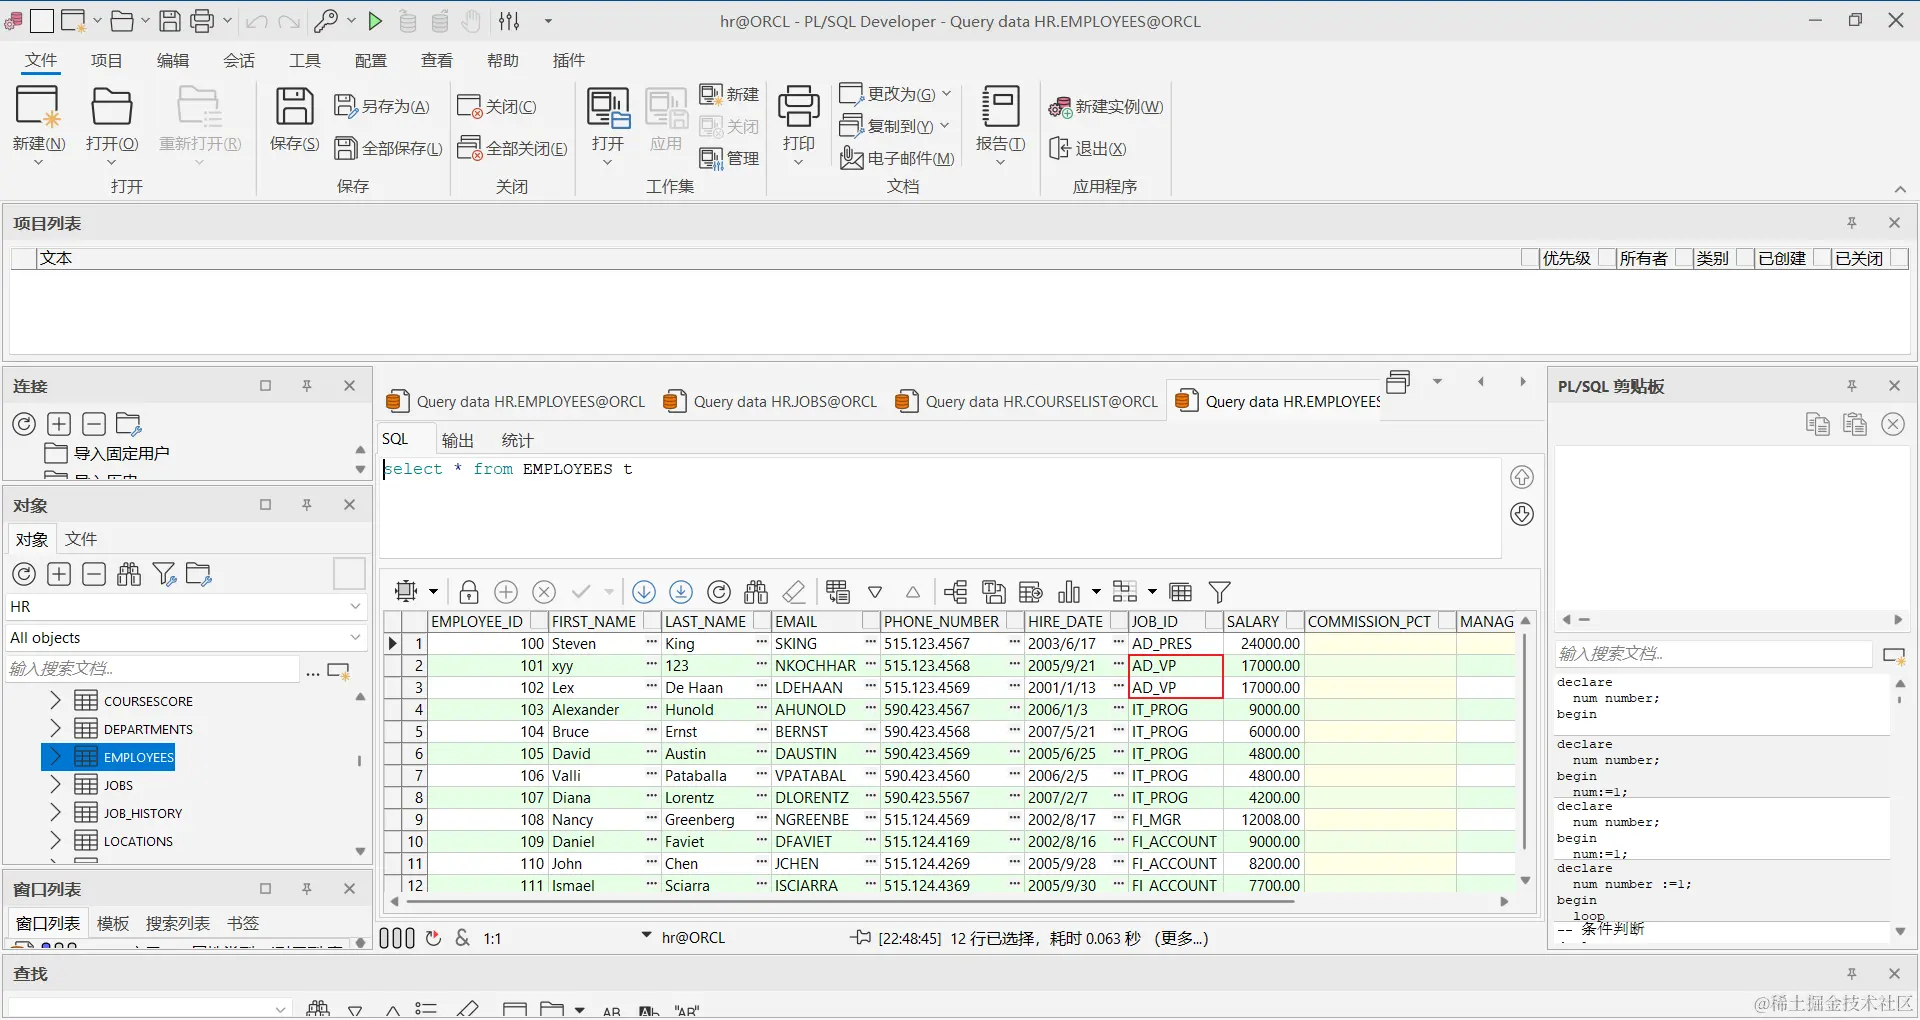The image size is (1920, 1020).
Task: Pin the PL/SQL 剪贴板 panel with pushpin
Action: 1852,386
